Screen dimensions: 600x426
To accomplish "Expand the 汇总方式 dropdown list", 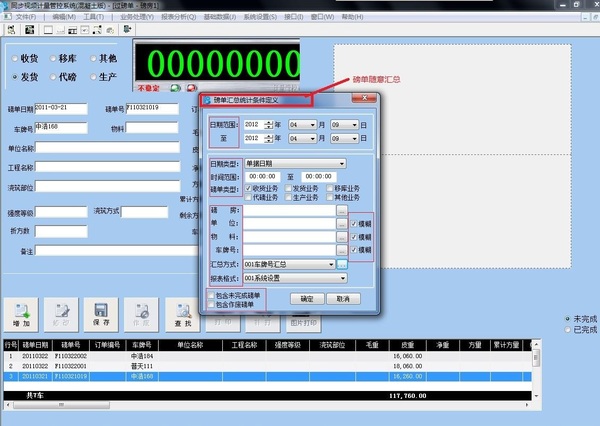I will 329,263.
